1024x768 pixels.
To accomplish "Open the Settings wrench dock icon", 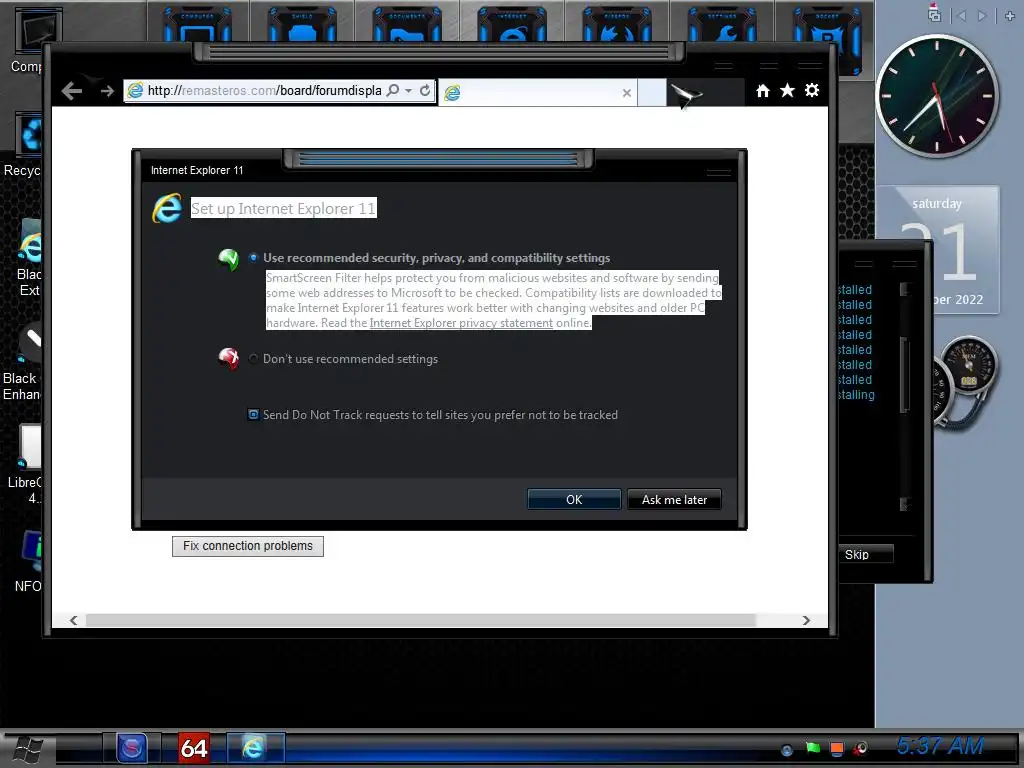I will pyautogui.click(x=722, y=26).
